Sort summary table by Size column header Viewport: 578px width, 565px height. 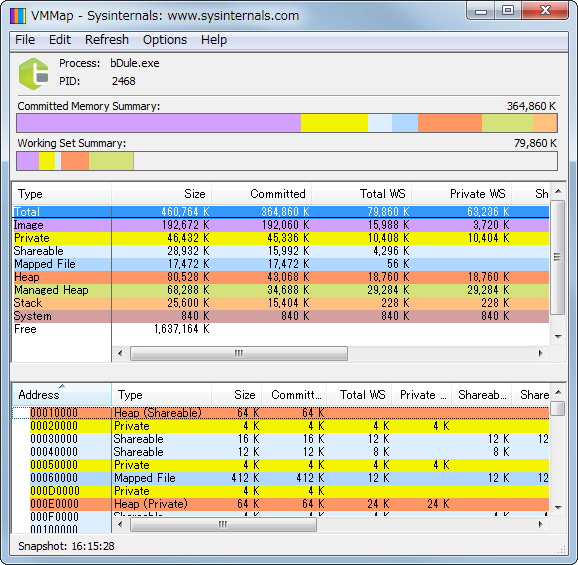click(x=161, y=194)
